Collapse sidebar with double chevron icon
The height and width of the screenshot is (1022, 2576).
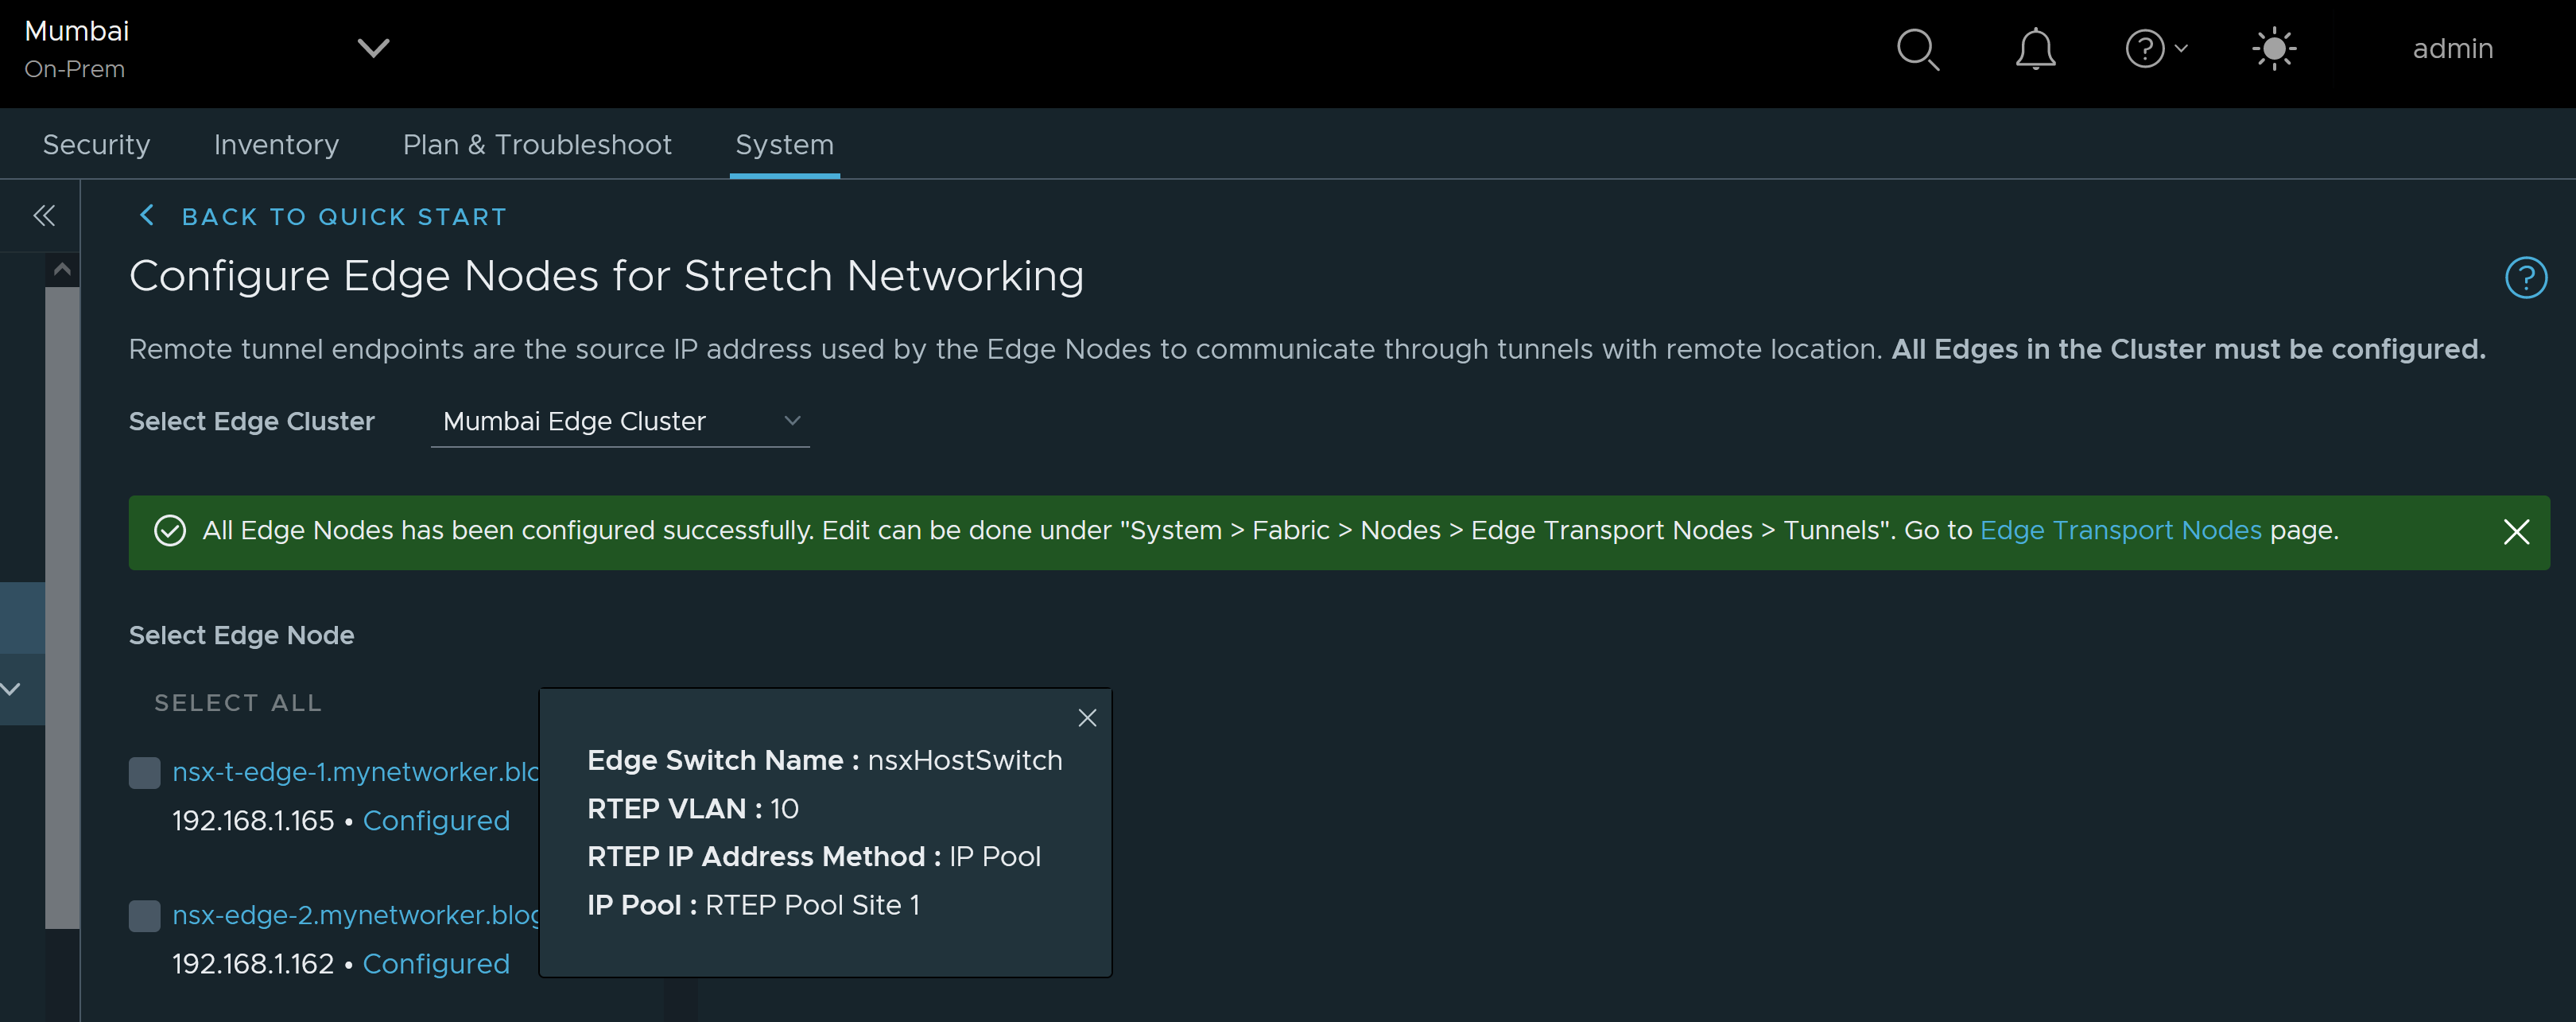(x=44, y=216)
